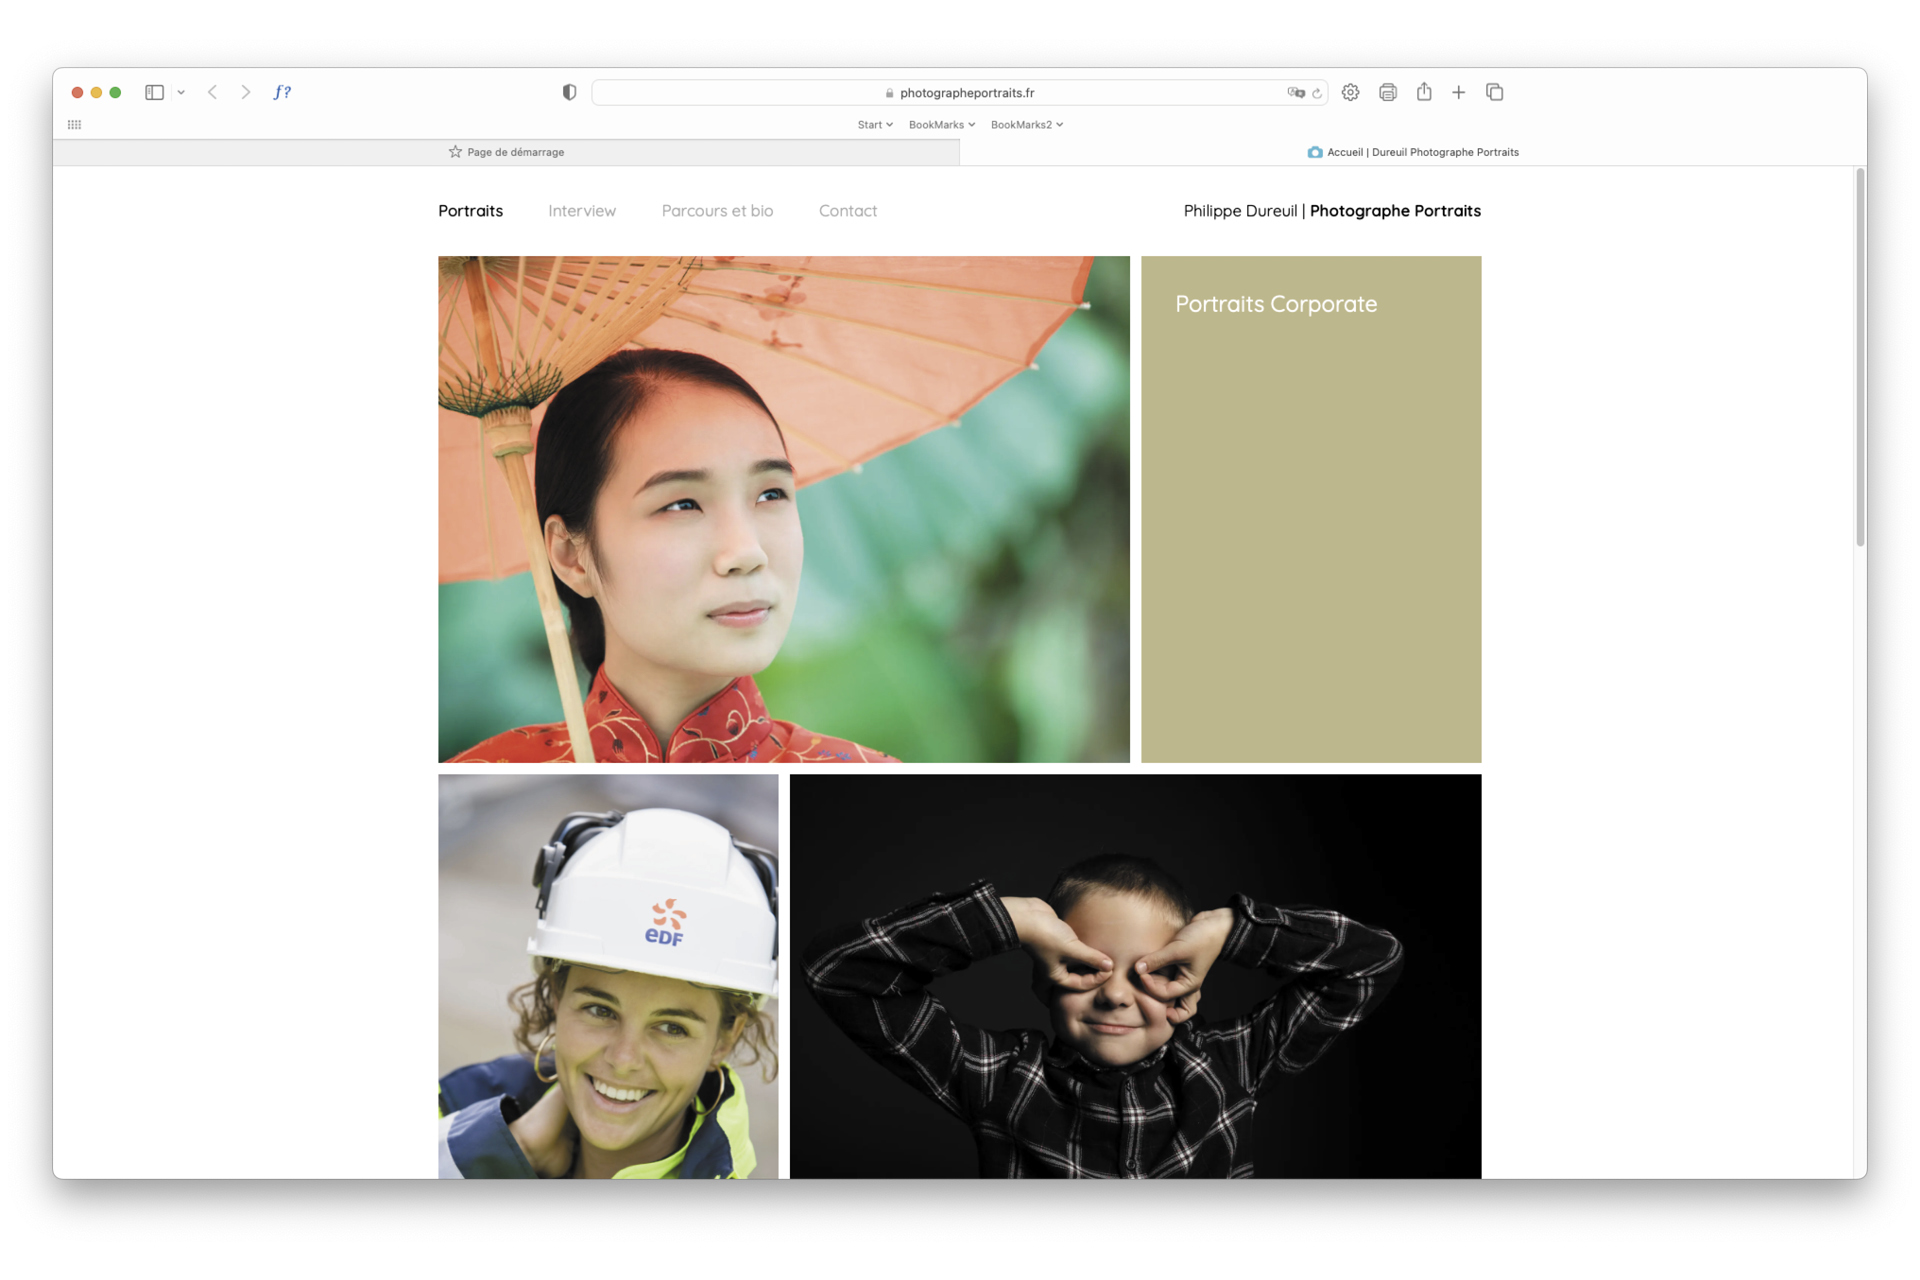Screen dimensions: 1920x1280
Task: Switch to Page de démarrage tab
Action: 506,152
